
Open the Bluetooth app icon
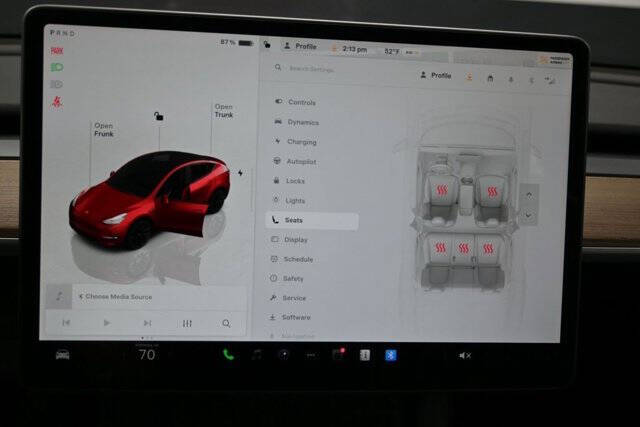391,355
